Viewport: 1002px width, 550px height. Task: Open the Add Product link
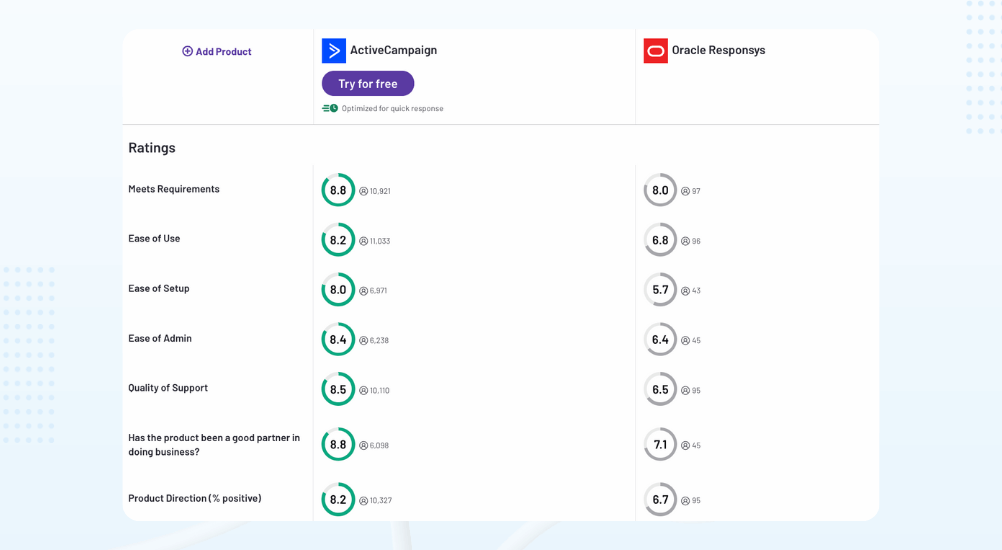[x=223, y=51]
